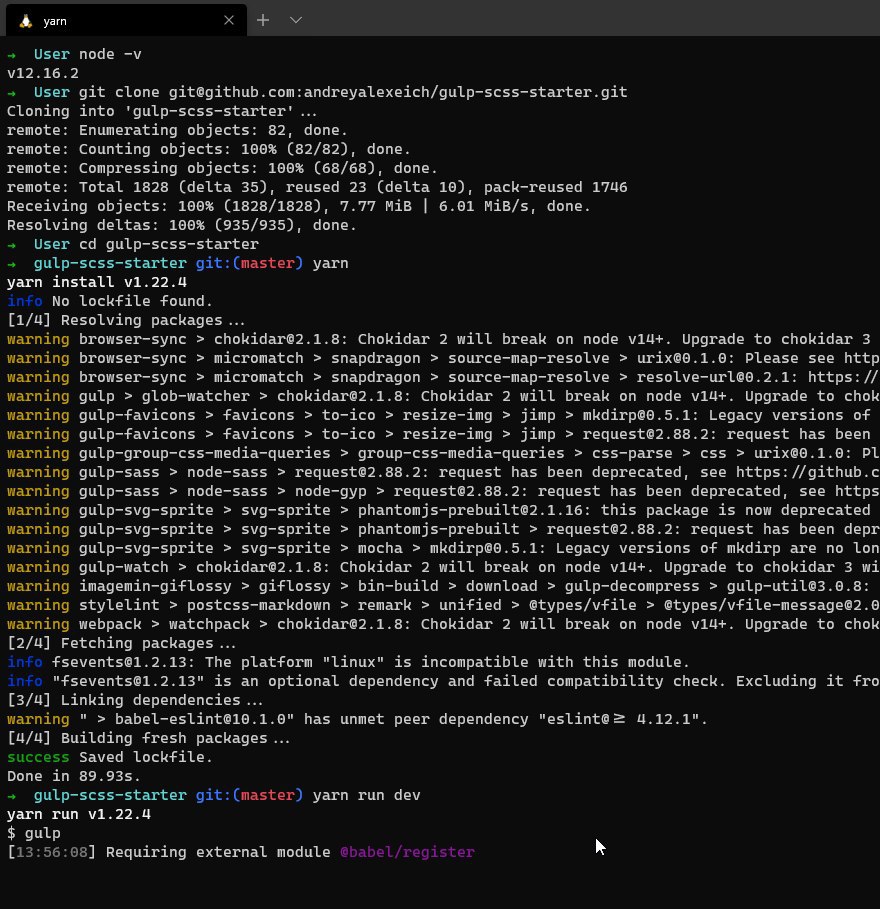880x909 pixels.
Task: Click 'Cloning into 'gulp-scss-starter'' line
Action: (162, 111)
